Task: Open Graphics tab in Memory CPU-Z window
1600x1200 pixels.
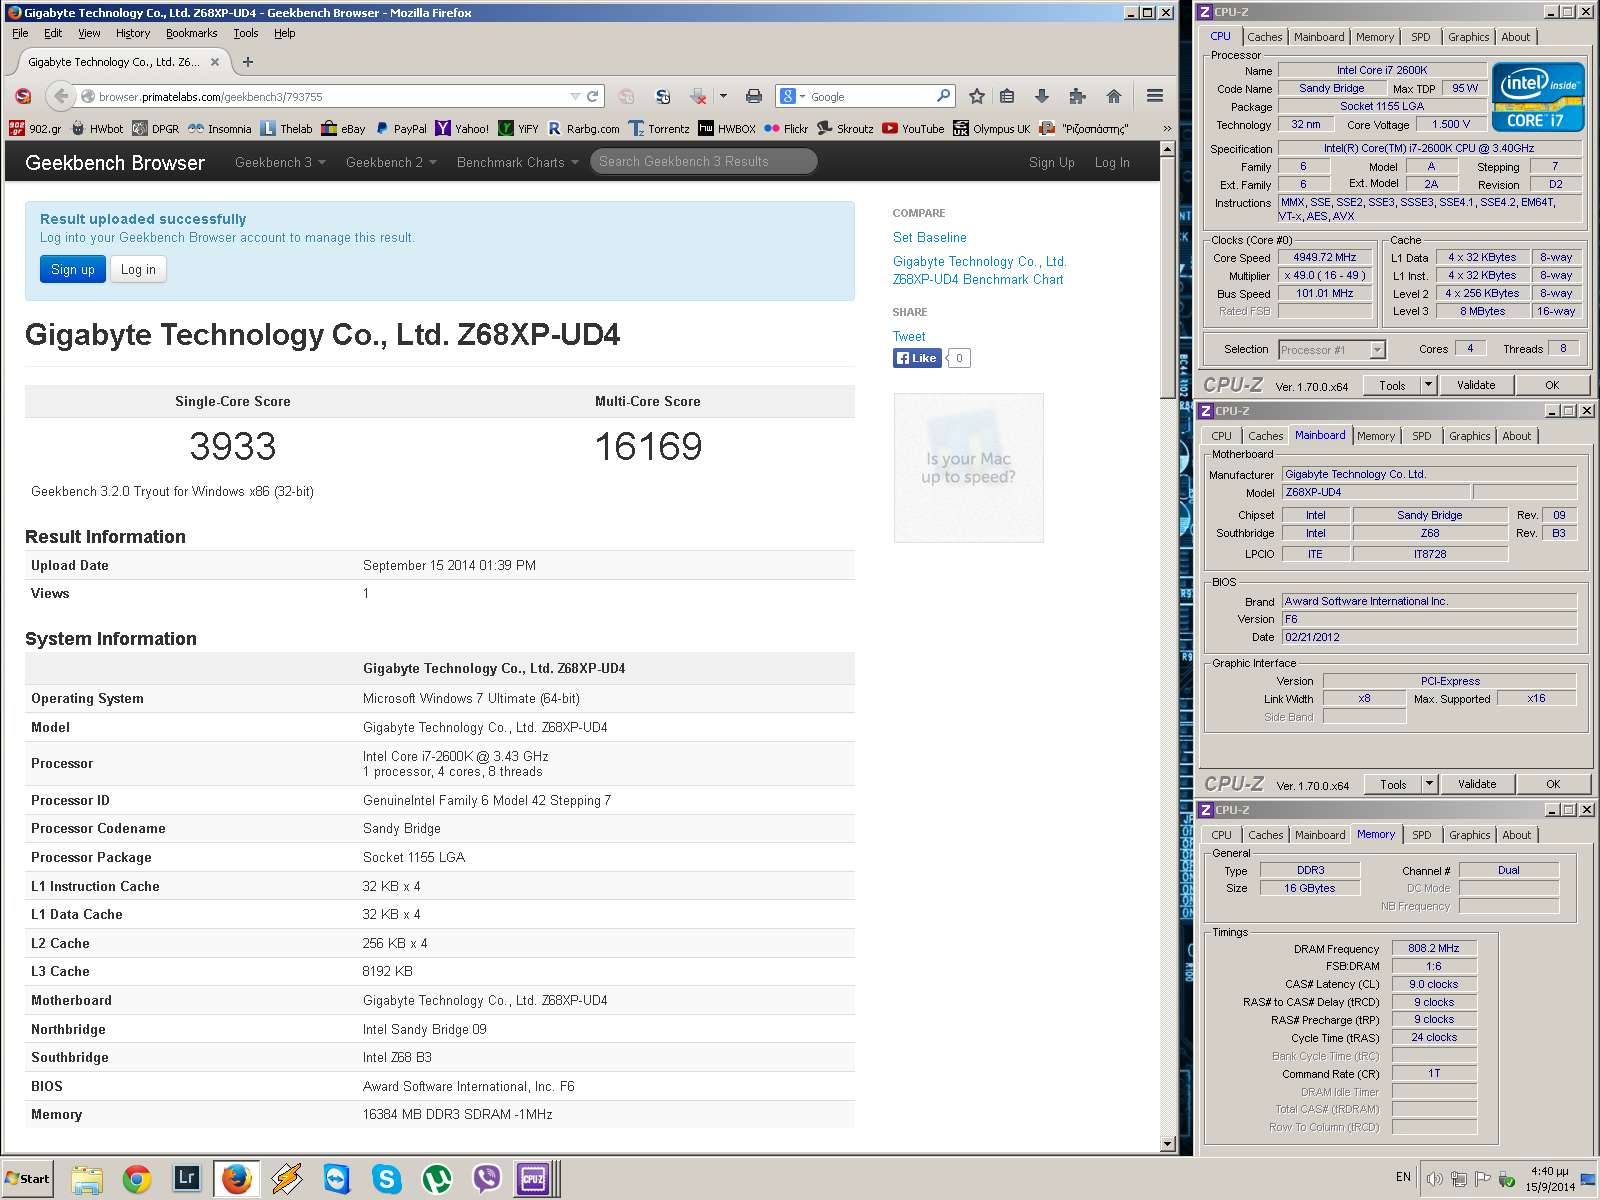Action: click(x=1469, y=835)
